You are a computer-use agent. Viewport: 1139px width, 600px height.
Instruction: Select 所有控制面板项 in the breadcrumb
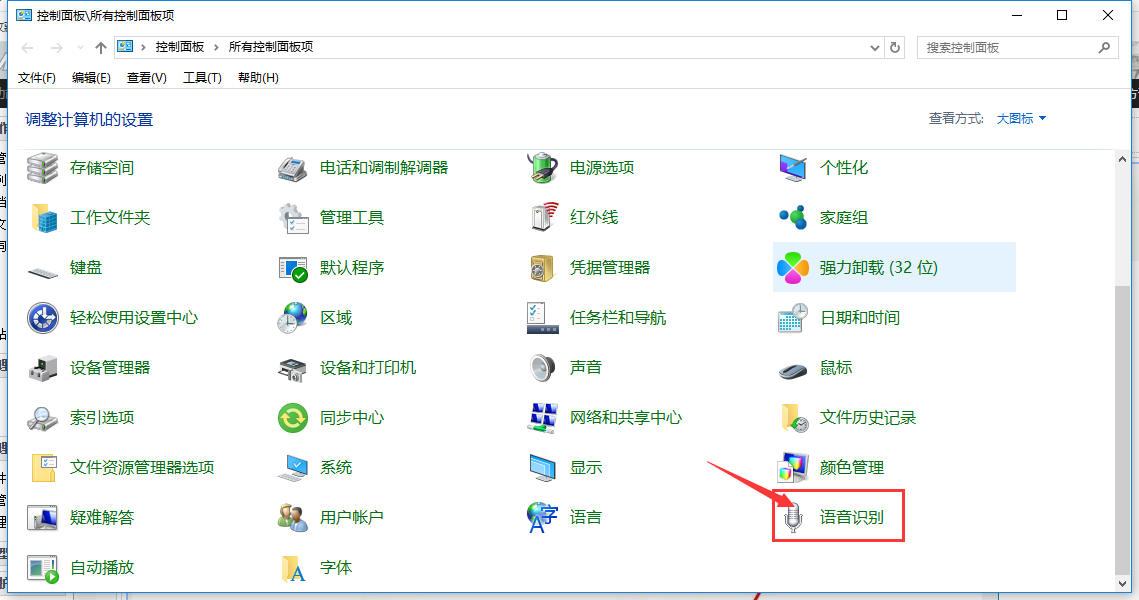click(271, 47)
